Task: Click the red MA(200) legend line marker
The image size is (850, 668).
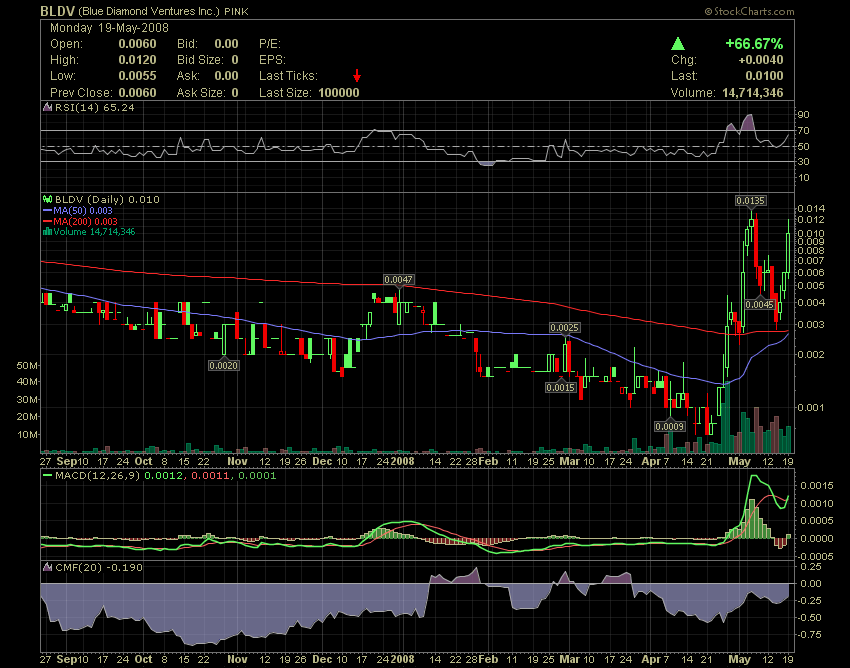Action: pos(48,221)
